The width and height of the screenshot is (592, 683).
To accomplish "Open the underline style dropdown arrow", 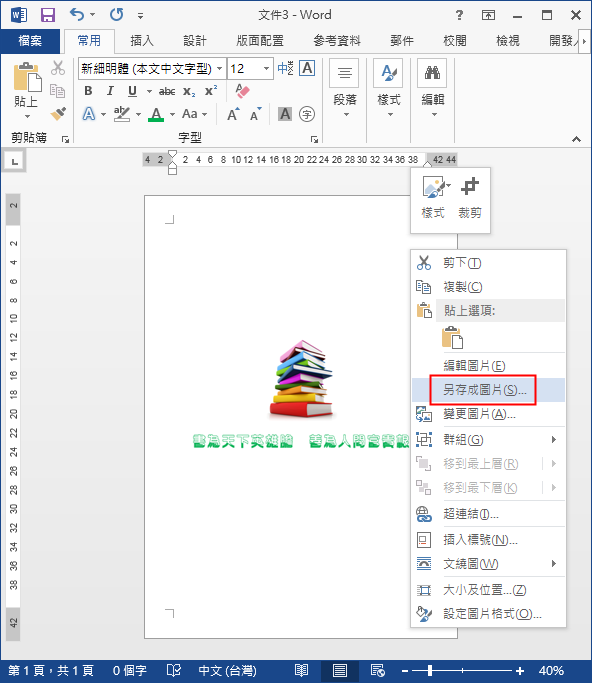I will click(x=149, y=91).
